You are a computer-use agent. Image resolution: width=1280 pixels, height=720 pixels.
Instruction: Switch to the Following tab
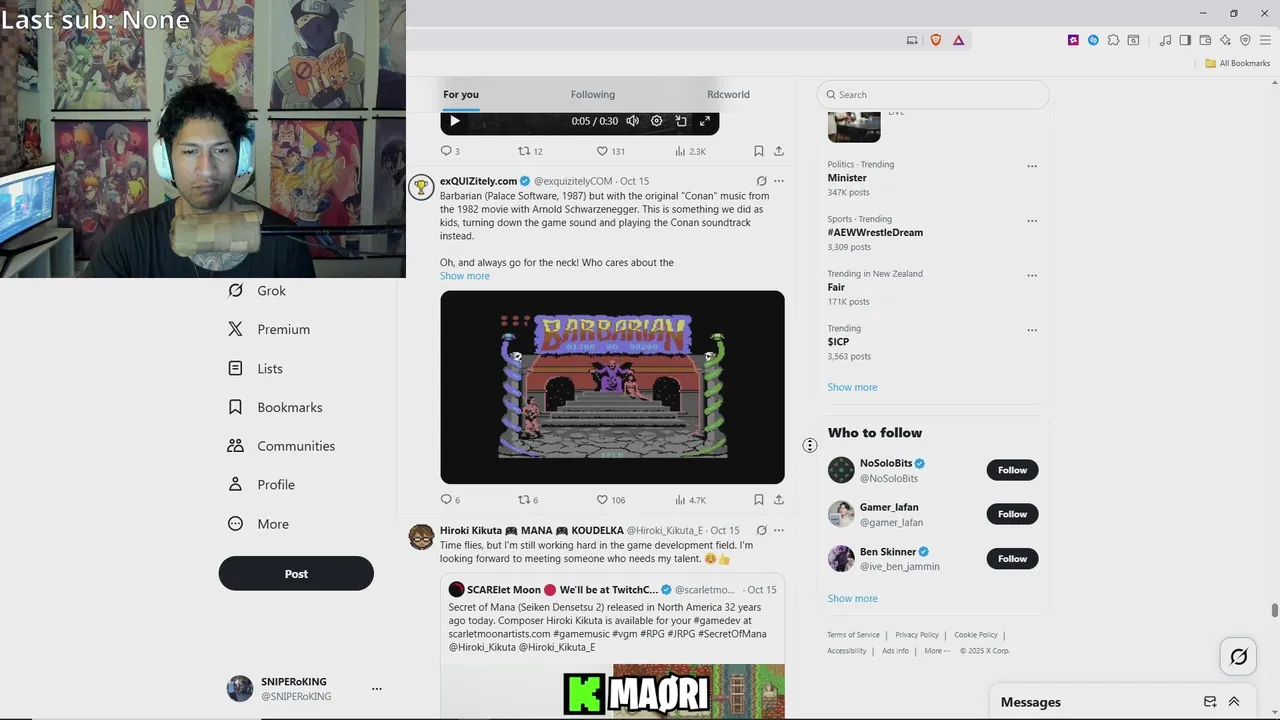(593, 94)
